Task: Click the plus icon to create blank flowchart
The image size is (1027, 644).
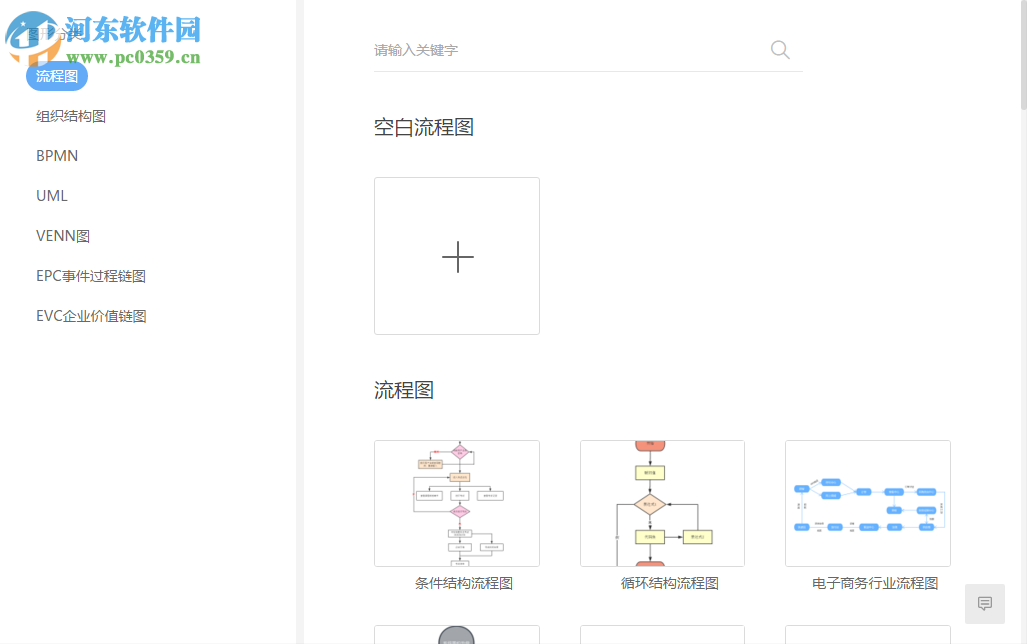Action: 457,256
